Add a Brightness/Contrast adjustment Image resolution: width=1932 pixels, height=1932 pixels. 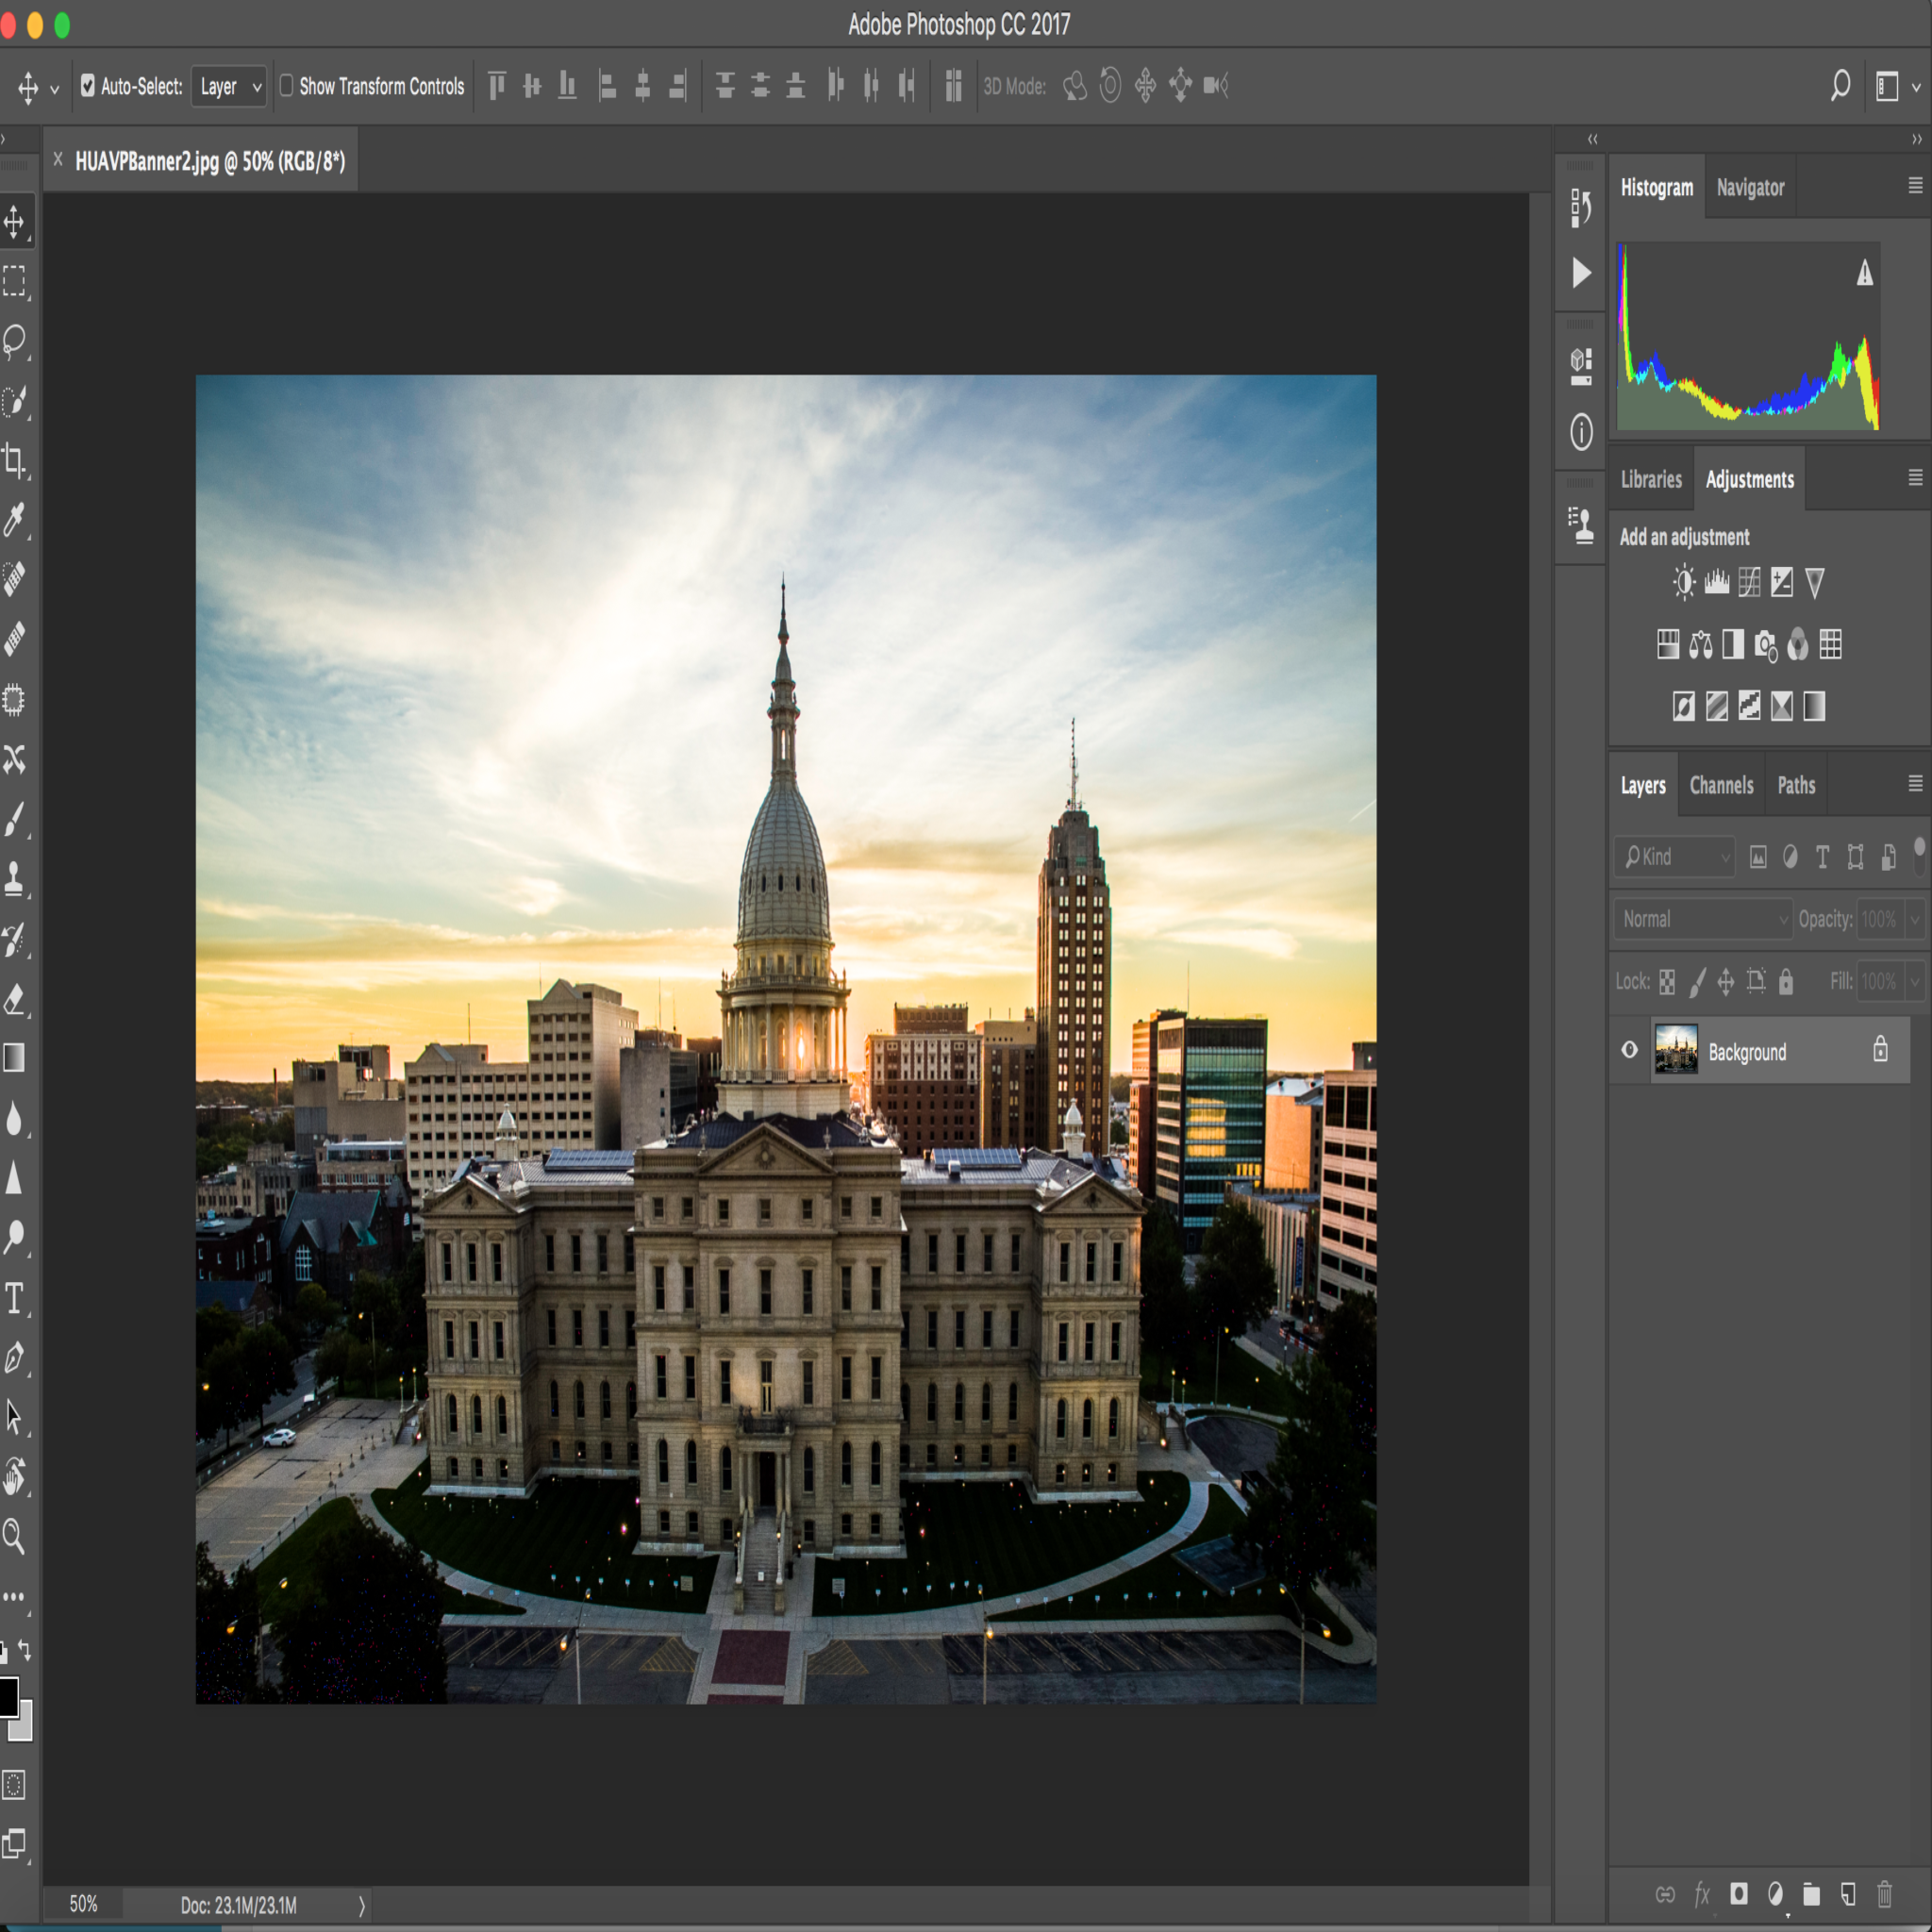(x=1684, y=582)
